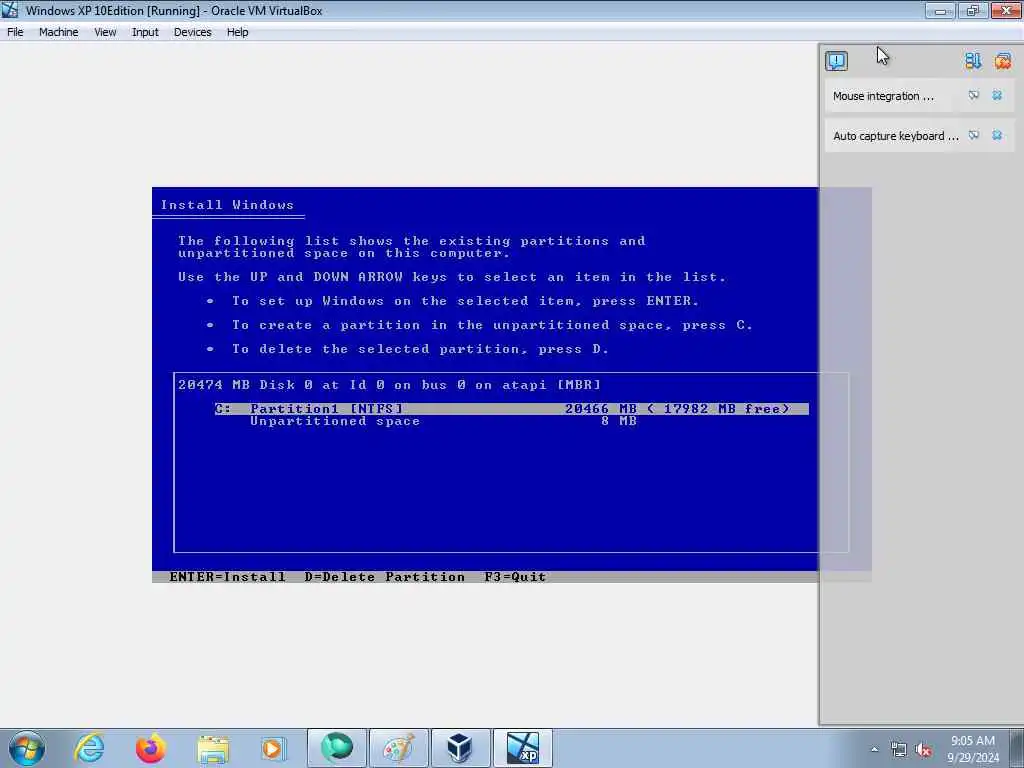The height and width of the screenshot is (768, 1024).
Task: Dismiss the Auto capture keyboard notification
Action: click(997, 135)
